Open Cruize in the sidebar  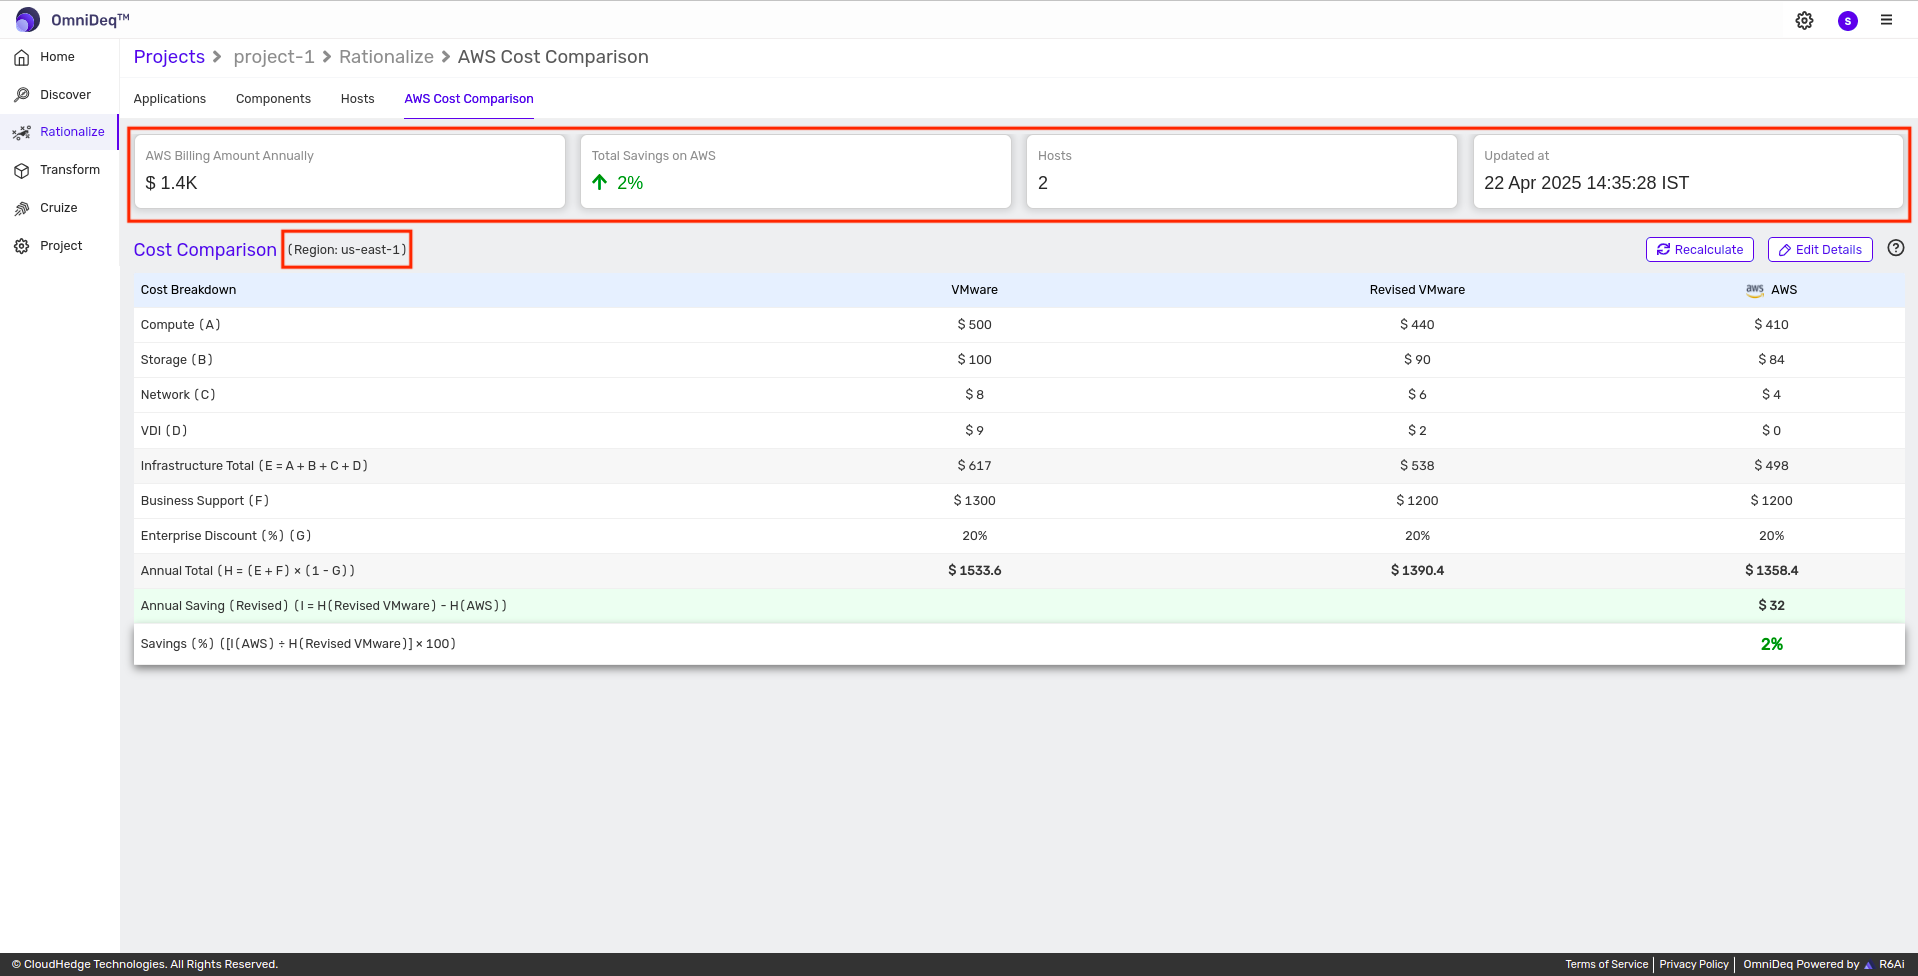58,208
